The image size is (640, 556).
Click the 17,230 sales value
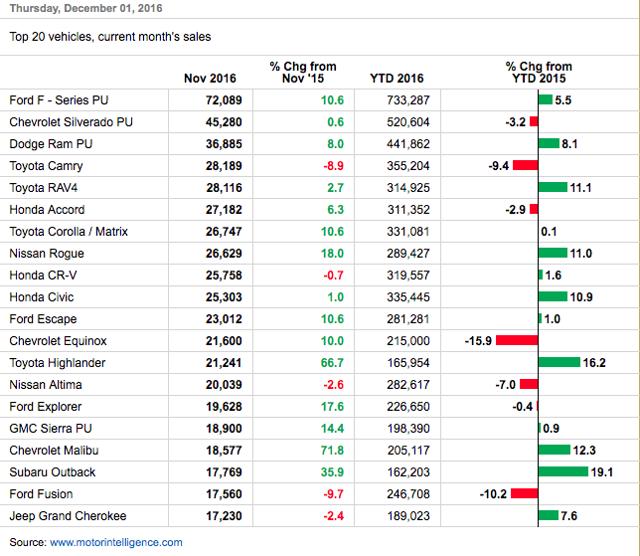pyautogui.click(x=224, y=516)
